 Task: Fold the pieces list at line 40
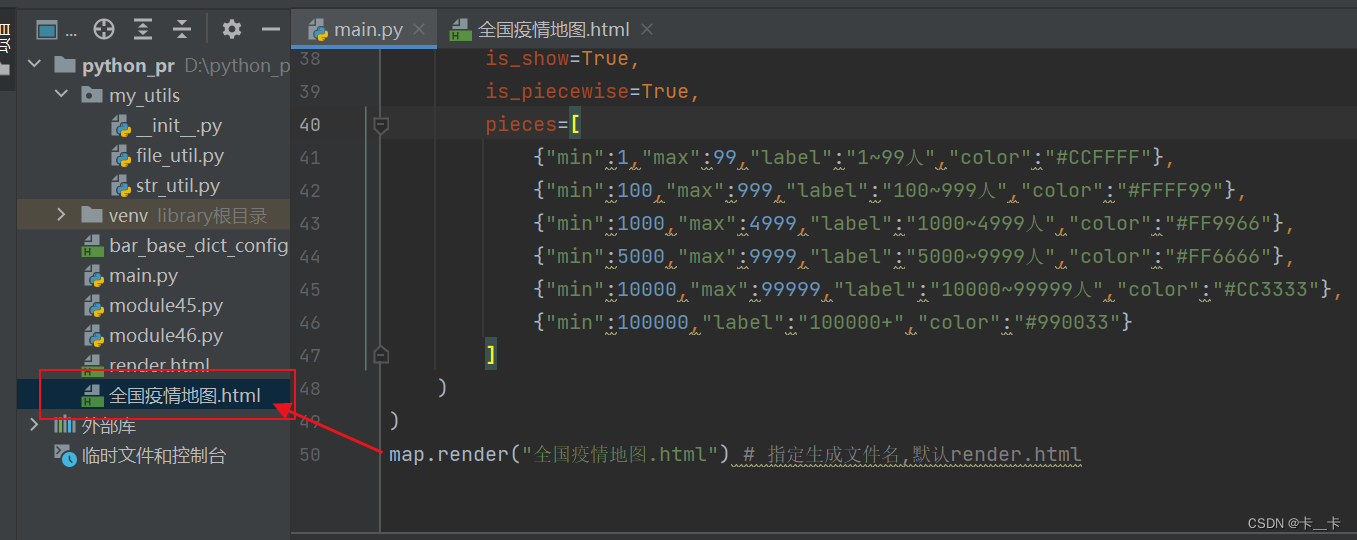click(380, 125)
